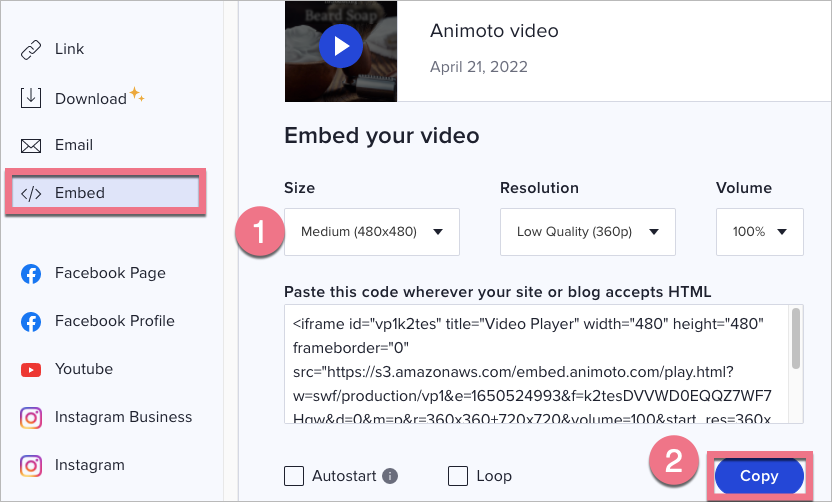Click the Instagram Business logo icon
This screenshot has height=502, width=832.
(x=31, y=417)
